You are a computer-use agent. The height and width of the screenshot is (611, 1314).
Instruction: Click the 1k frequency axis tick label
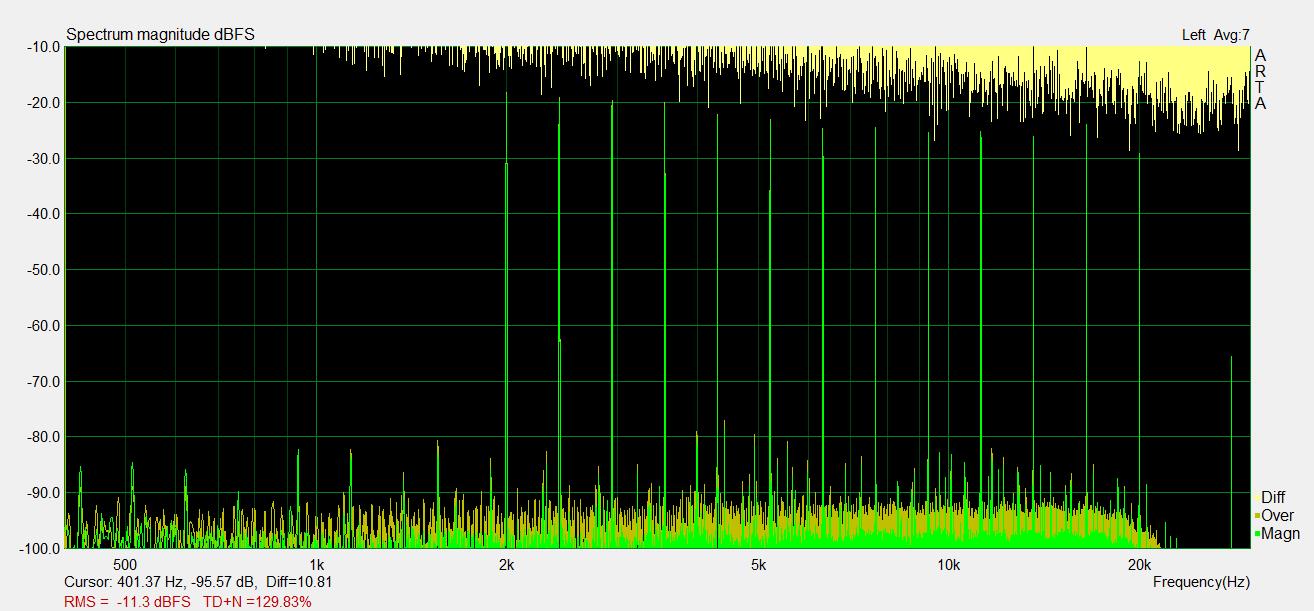click(316, 564)
